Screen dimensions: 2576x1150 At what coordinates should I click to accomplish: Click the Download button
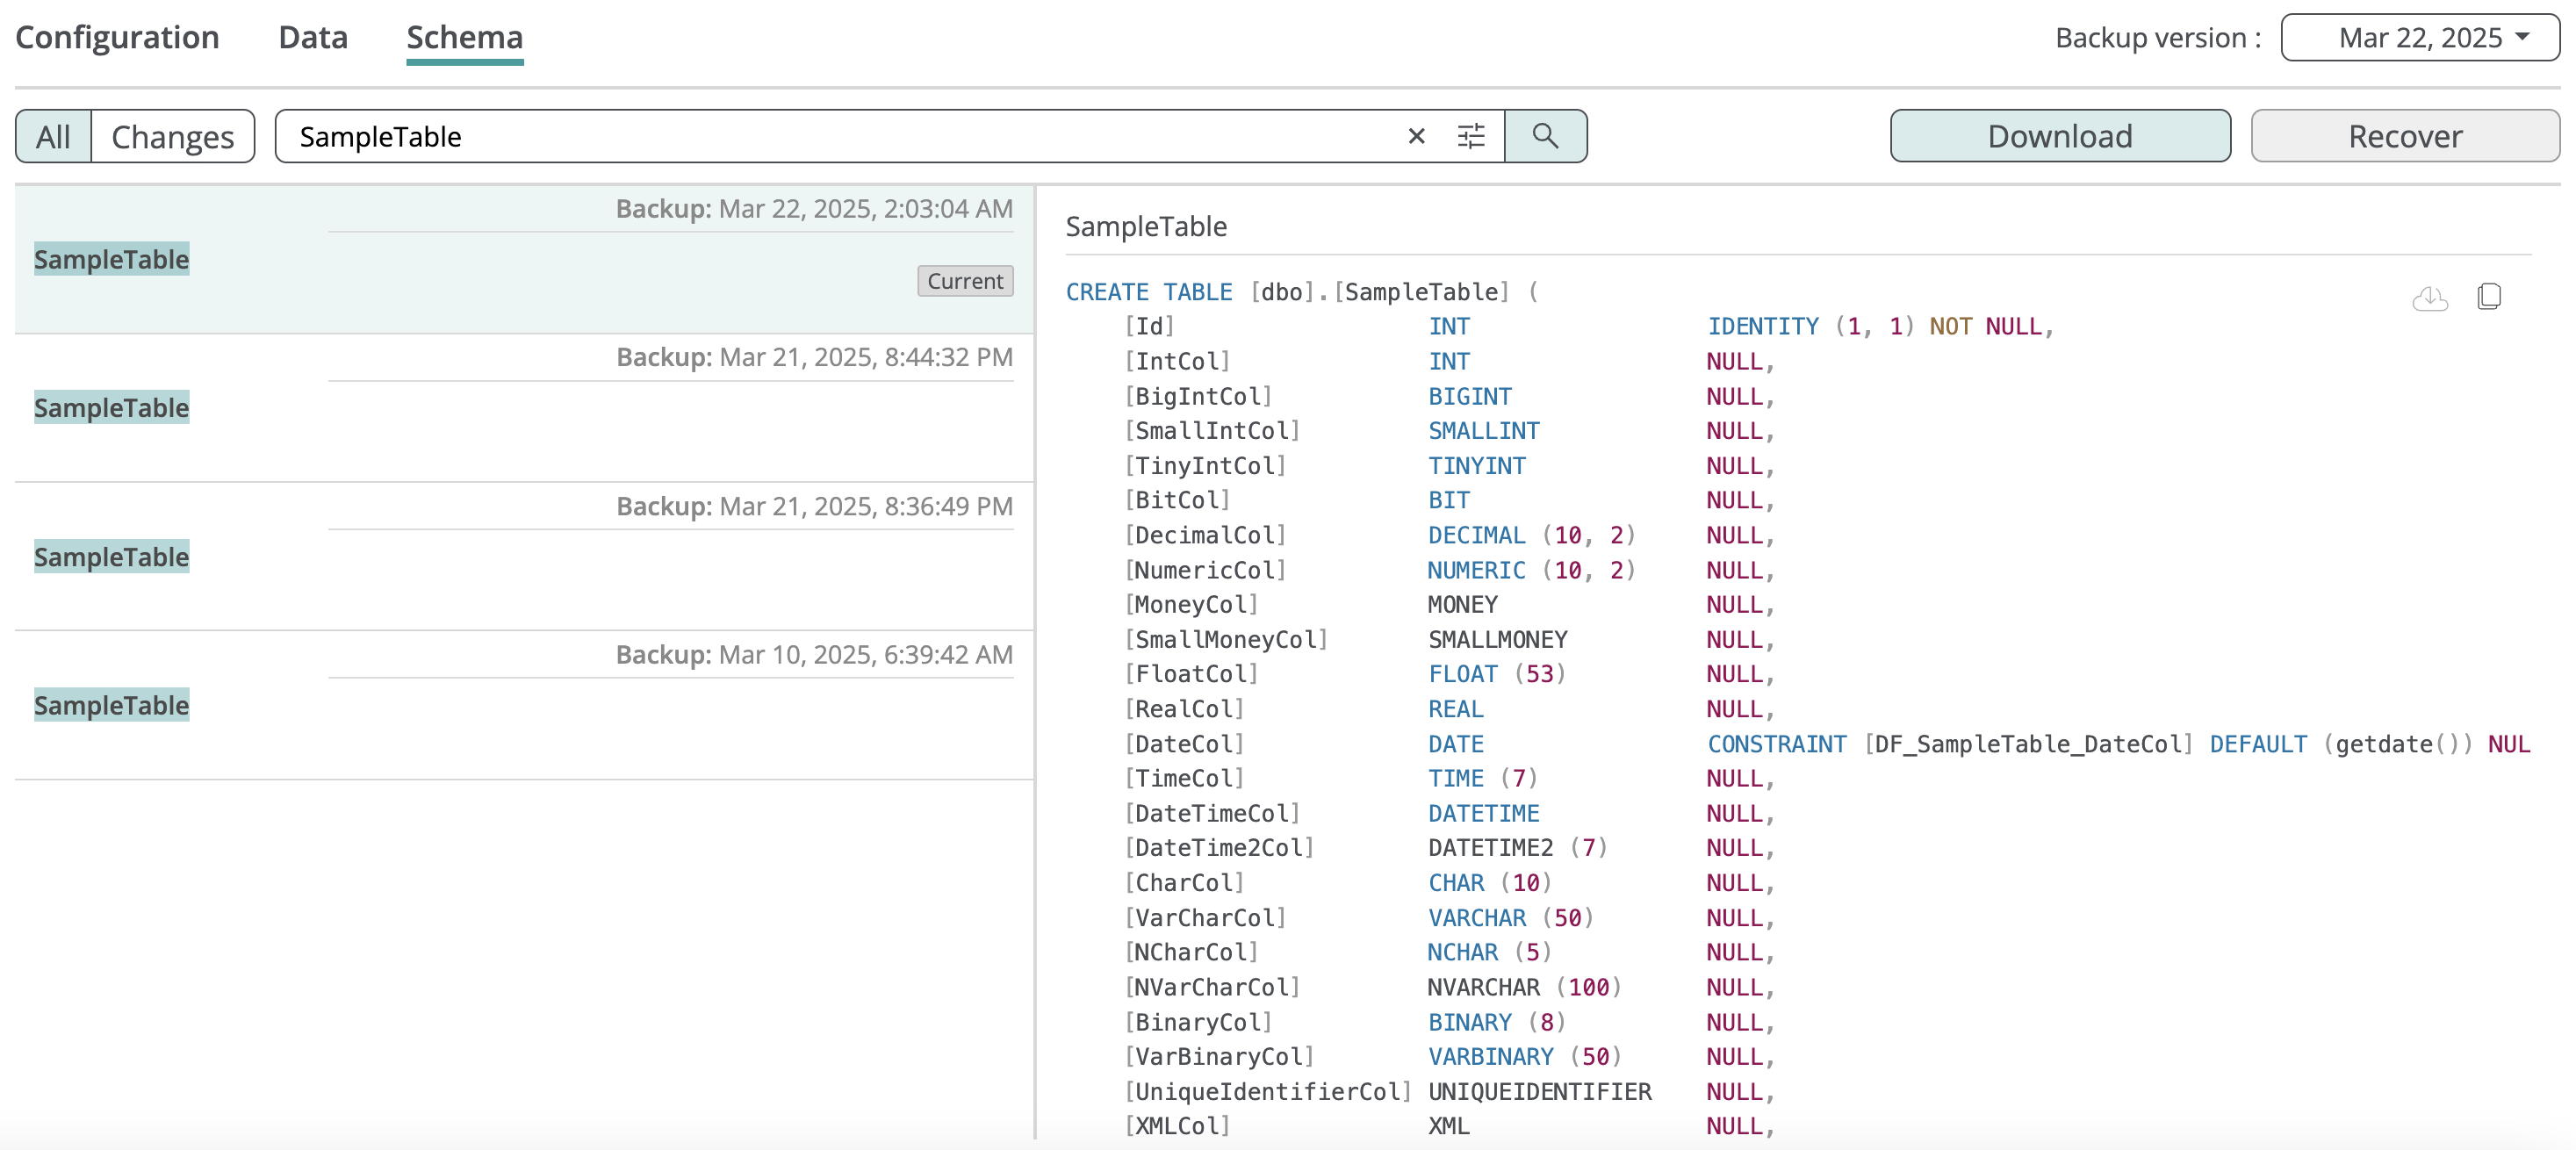(2060, 136)
